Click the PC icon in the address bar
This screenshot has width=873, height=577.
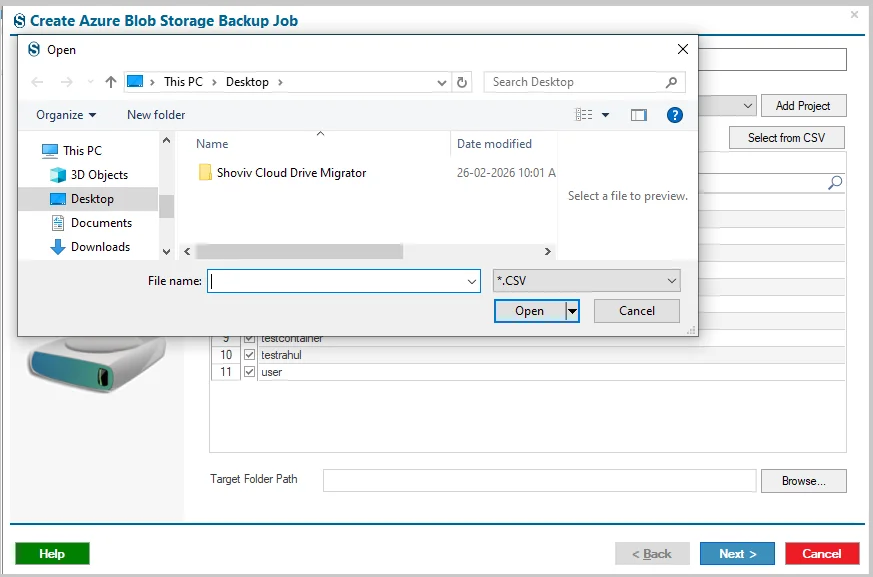tap(135, 82)
